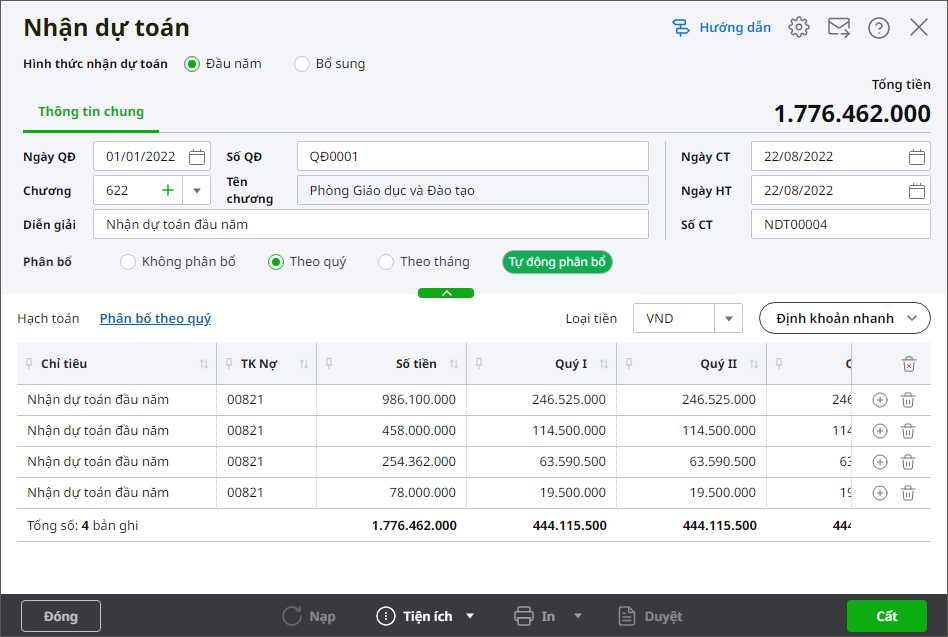Add row after 986.100.000 row
The image size is (948, 637).
[880, 400]
